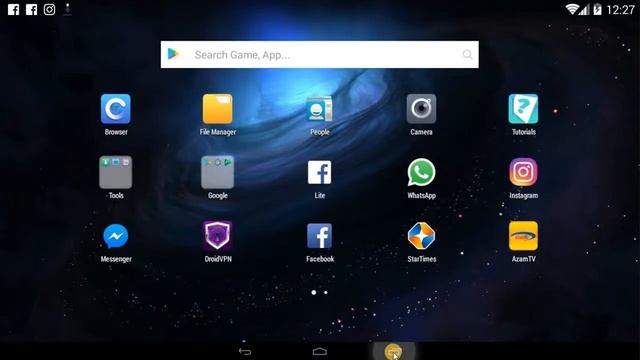This screenshot has height=360, width=640.
Task: Click the mobile signal strength icon
Action: click(x=584, y=9)
